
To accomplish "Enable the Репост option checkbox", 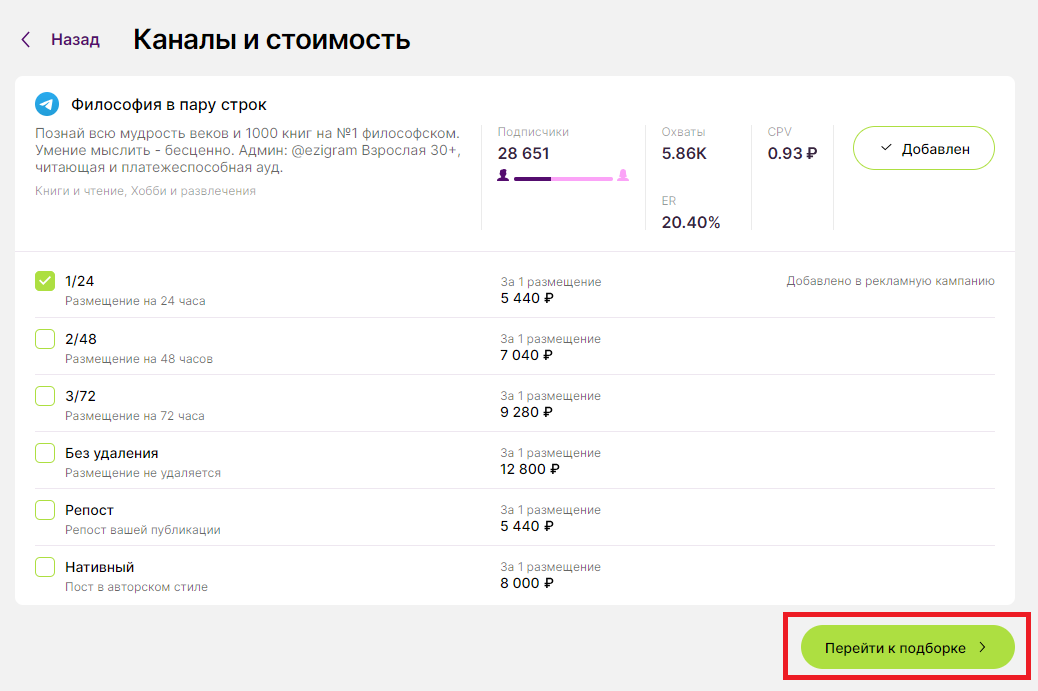I will coord(44,509).
